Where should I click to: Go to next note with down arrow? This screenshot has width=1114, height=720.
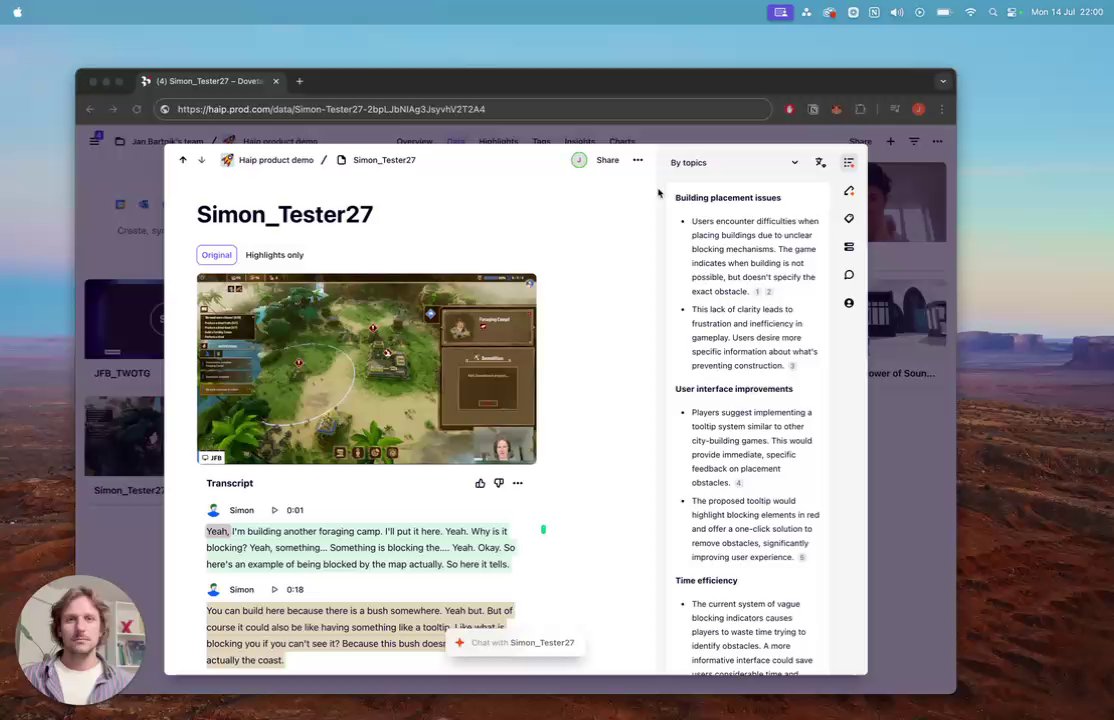(x=202, y=160)
